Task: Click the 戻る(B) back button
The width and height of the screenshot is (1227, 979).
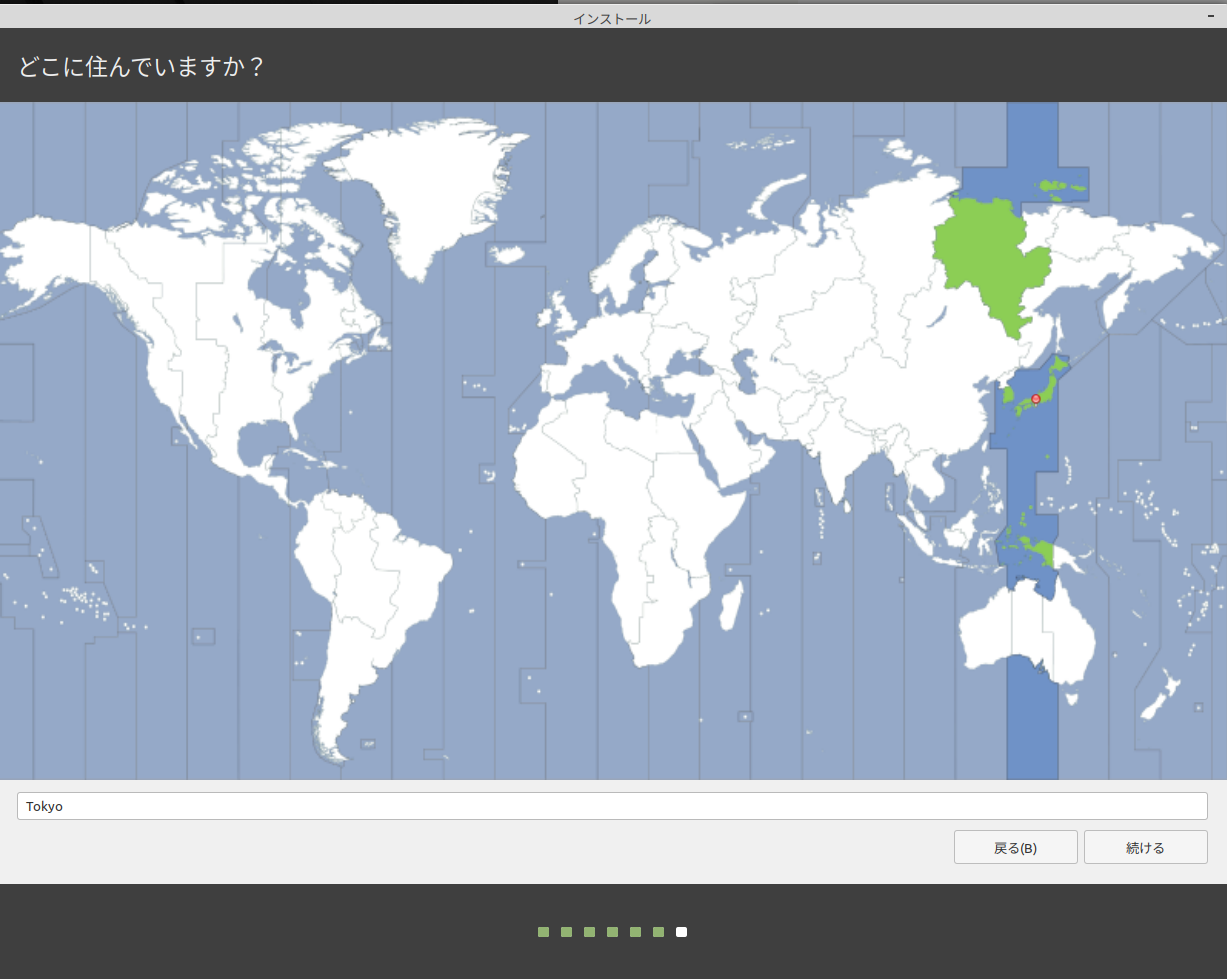Action: [x=1015, y=847]
